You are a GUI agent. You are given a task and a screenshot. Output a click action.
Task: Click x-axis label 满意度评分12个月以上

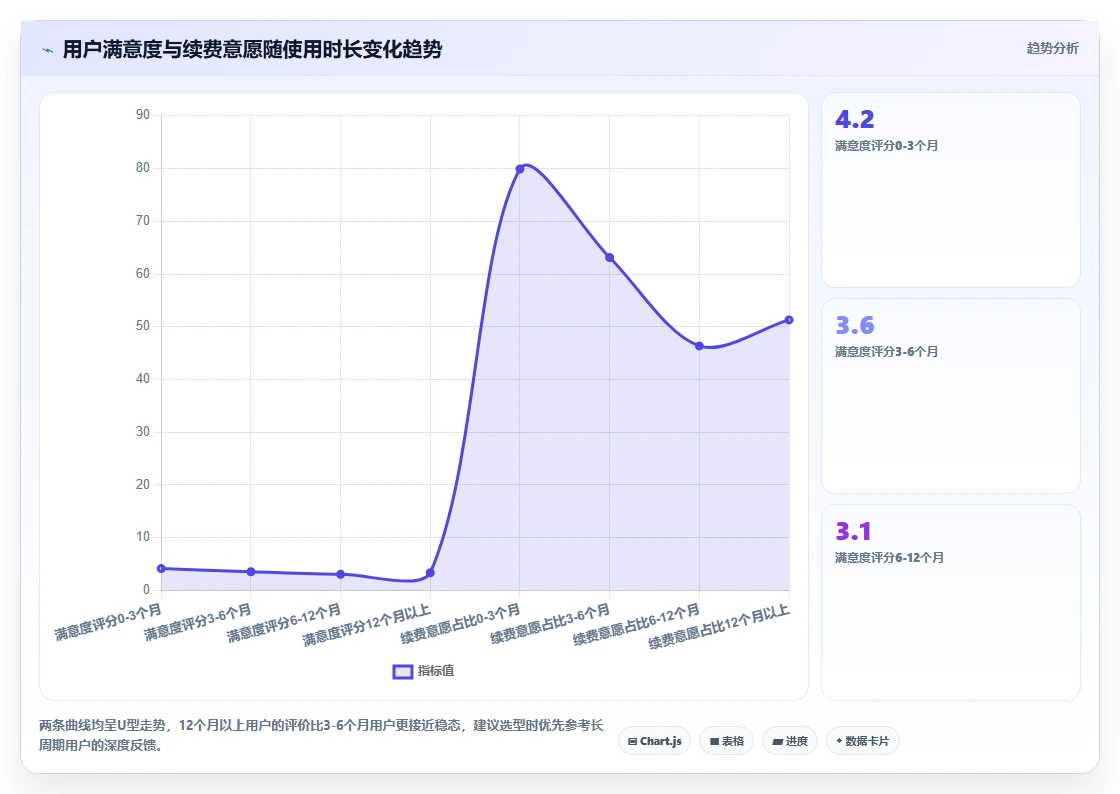pos(367,625)
